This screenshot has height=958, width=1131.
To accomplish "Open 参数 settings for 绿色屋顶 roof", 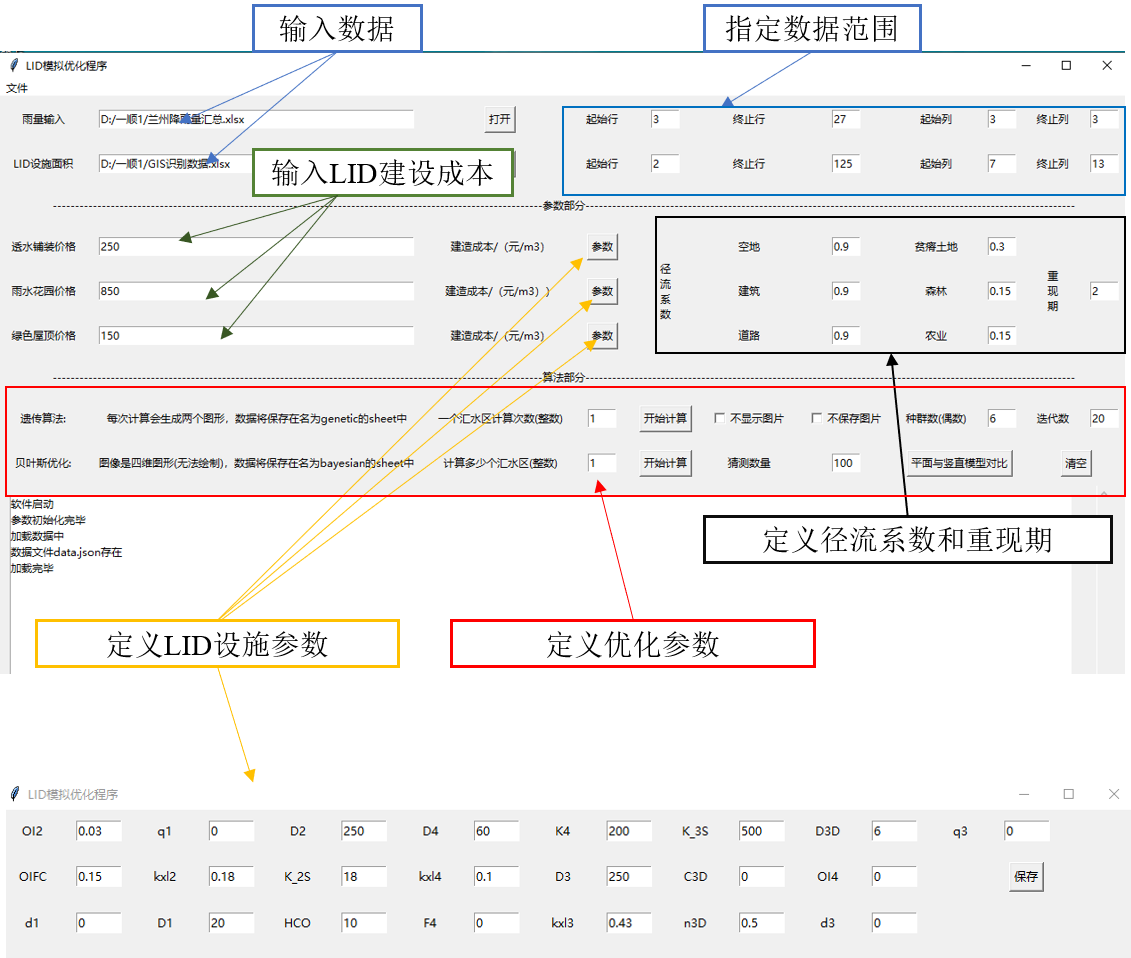I will click(602, 336).
